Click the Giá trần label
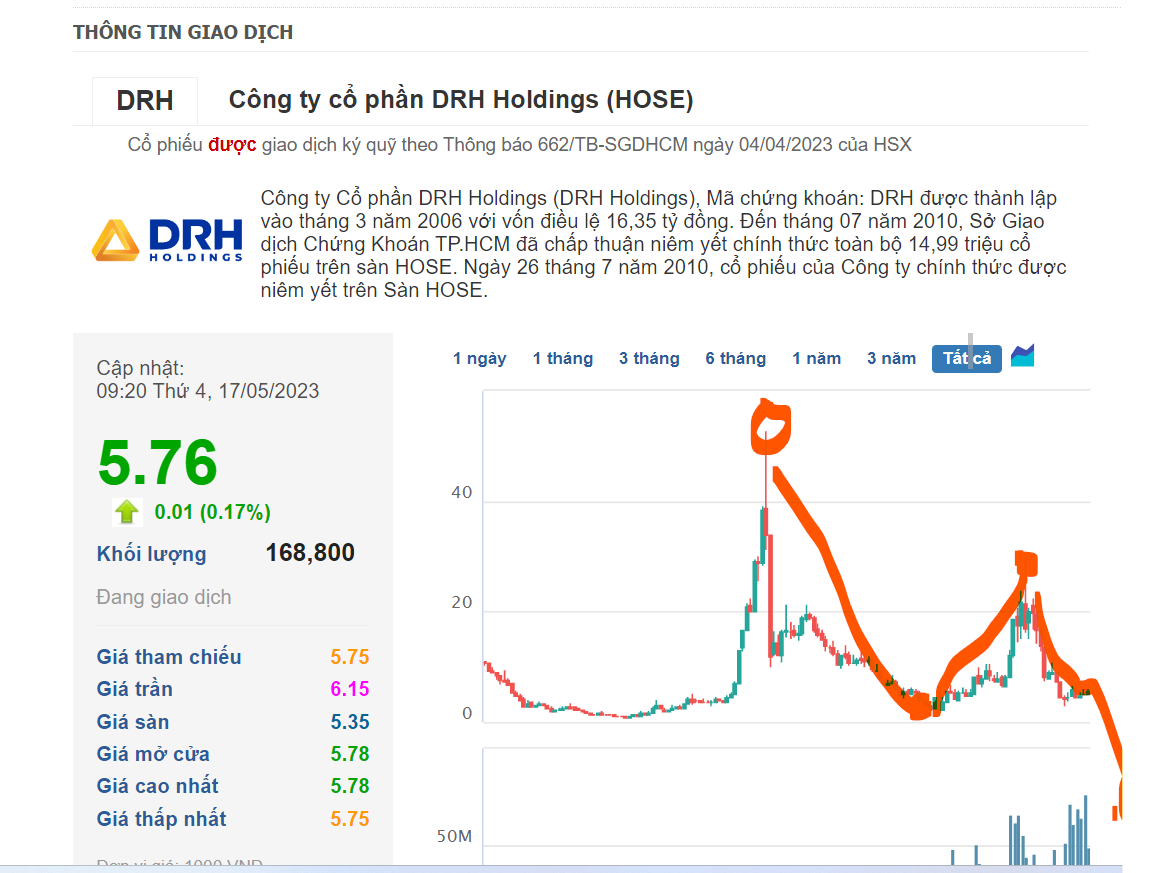 click(135, 689)
